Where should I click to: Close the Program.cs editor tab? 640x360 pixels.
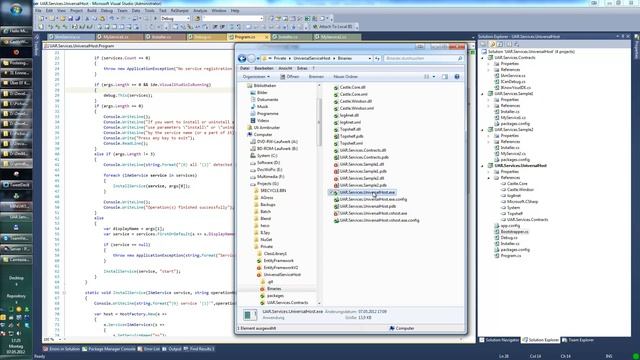coord(267,37)
